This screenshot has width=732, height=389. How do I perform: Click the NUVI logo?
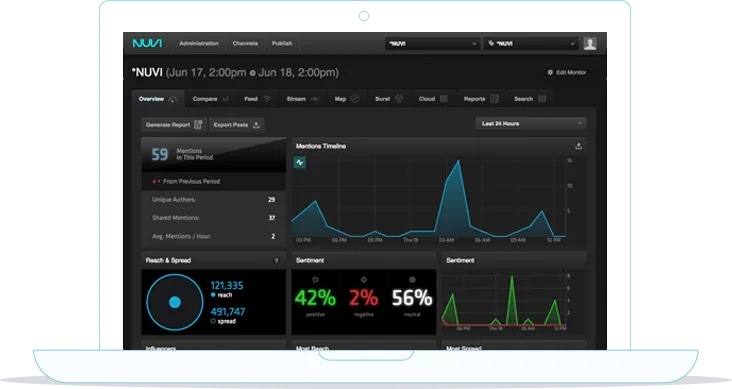147,43
